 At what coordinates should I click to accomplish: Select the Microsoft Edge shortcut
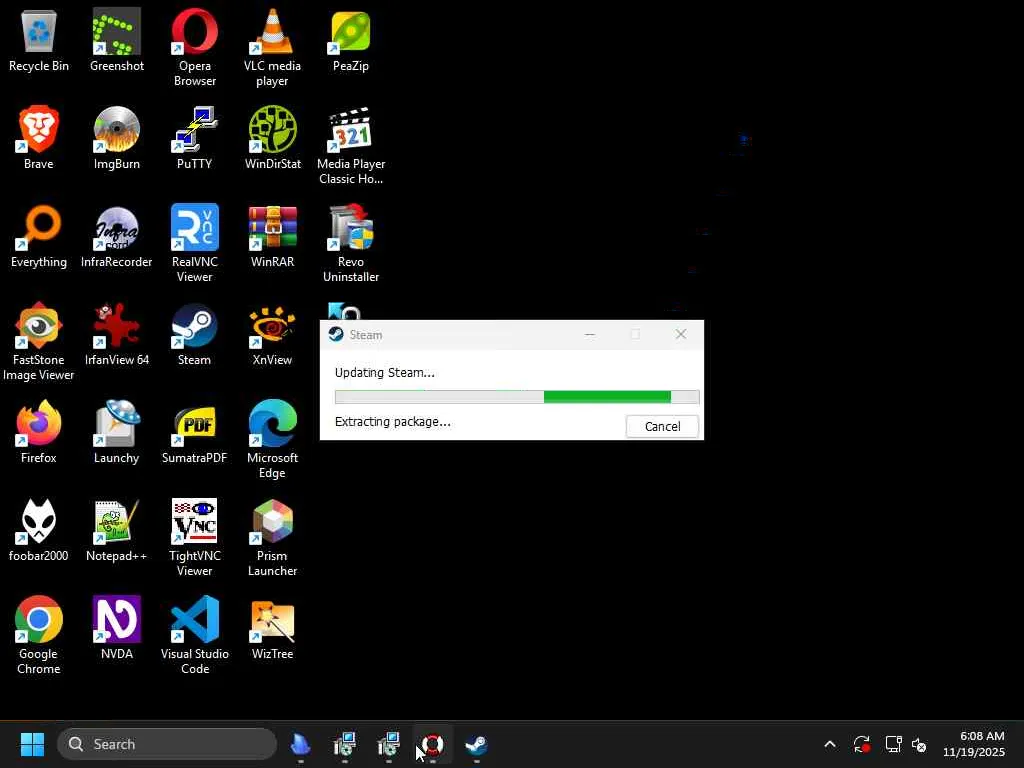pyautogui.click(x=272, y=440)
